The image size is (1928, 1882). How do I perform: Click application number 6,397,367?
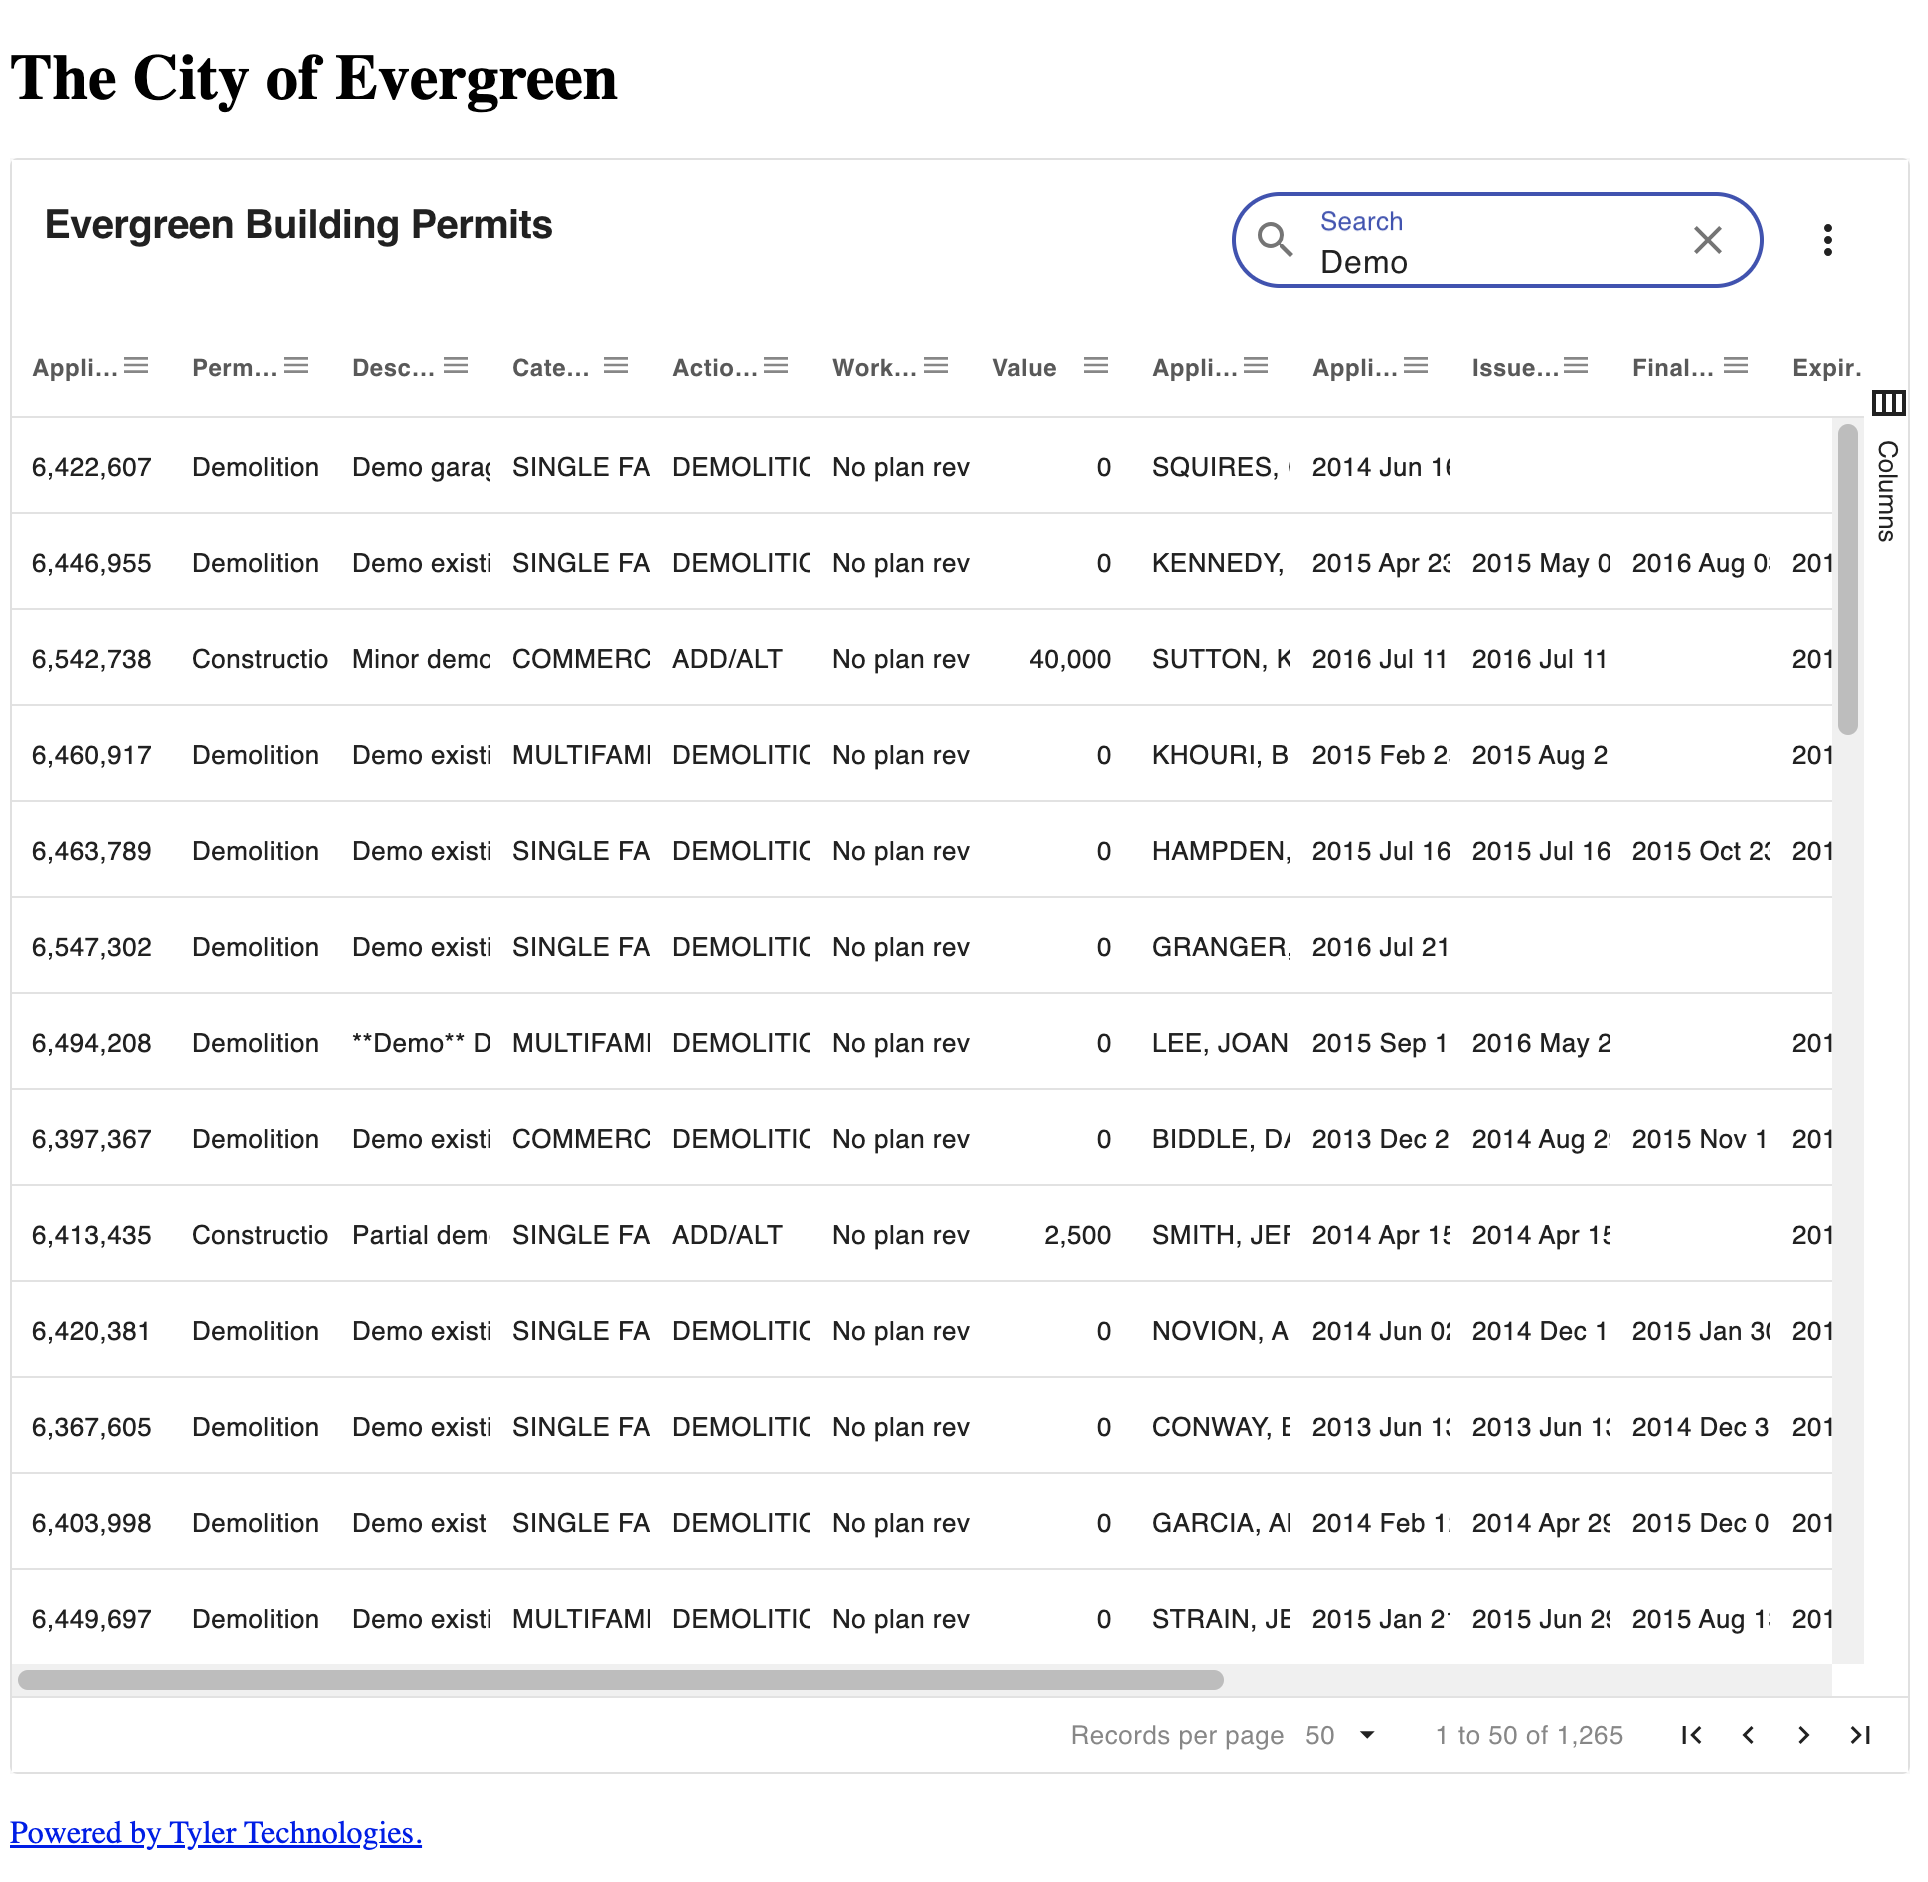pos(92,1139)
